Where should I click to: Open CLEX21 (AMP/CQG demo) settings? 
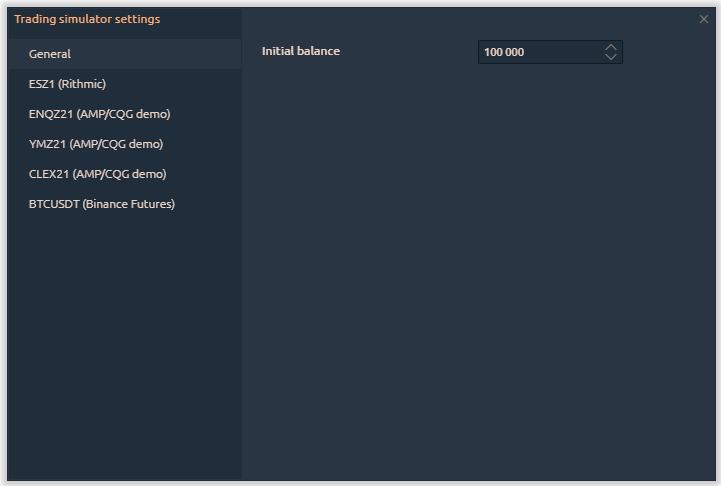[x=97, y=174]
